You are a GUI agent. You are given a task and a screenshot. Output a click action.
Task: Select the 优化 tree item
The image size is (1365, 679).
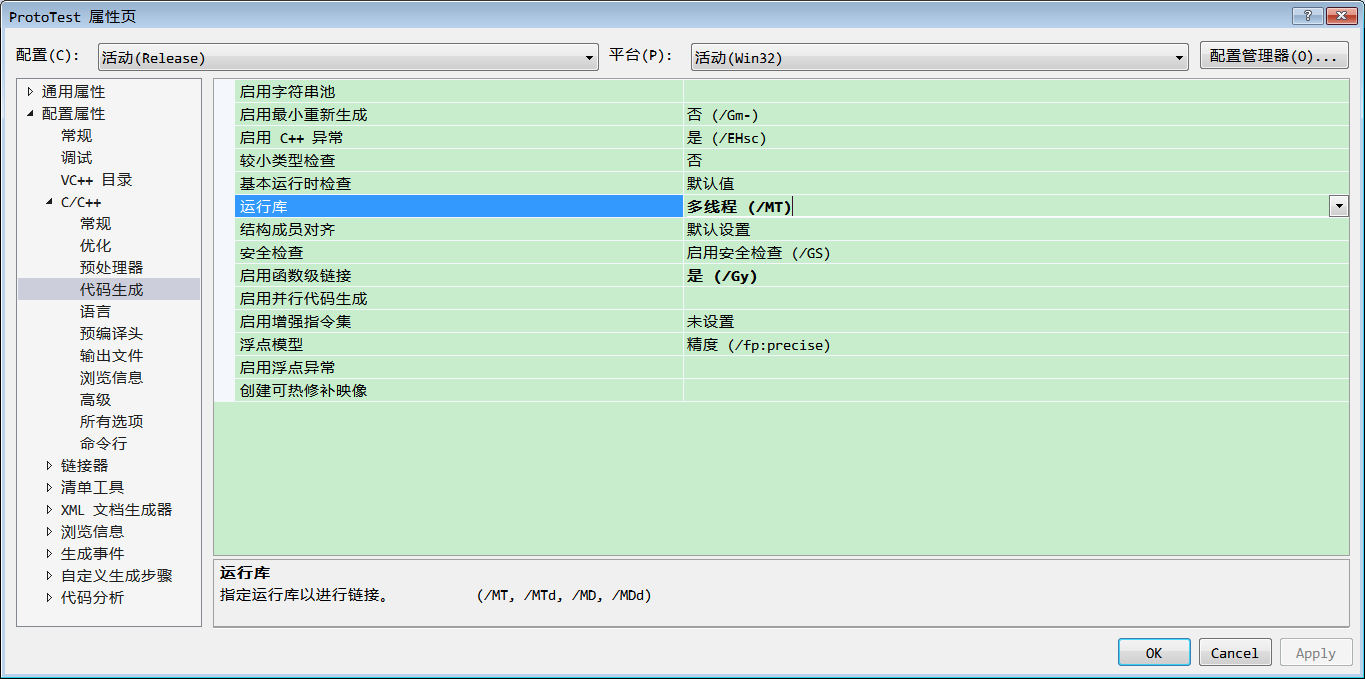coord(95,246)
